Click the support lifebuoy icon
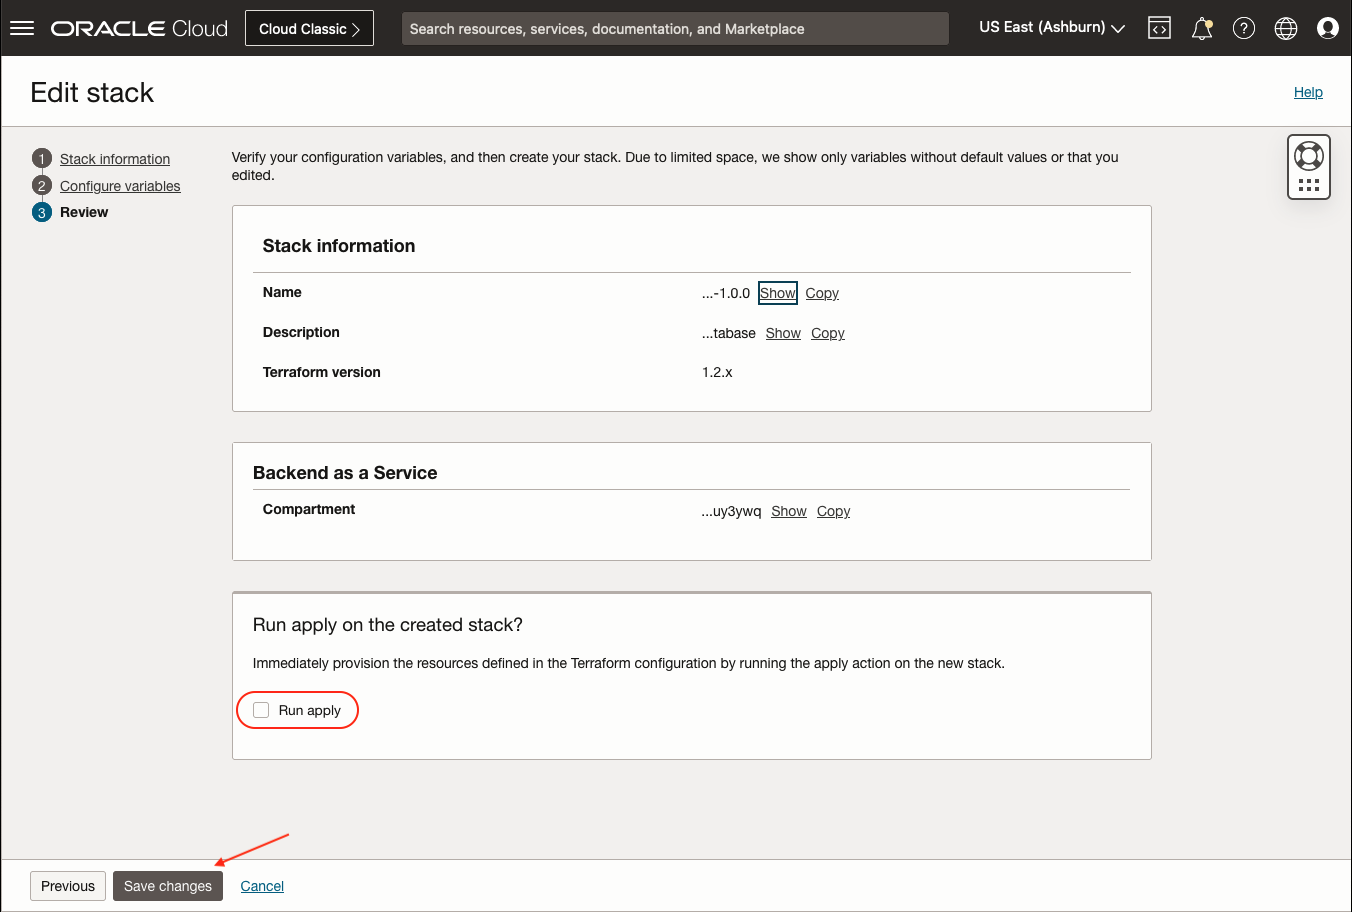 [1308, 156]
